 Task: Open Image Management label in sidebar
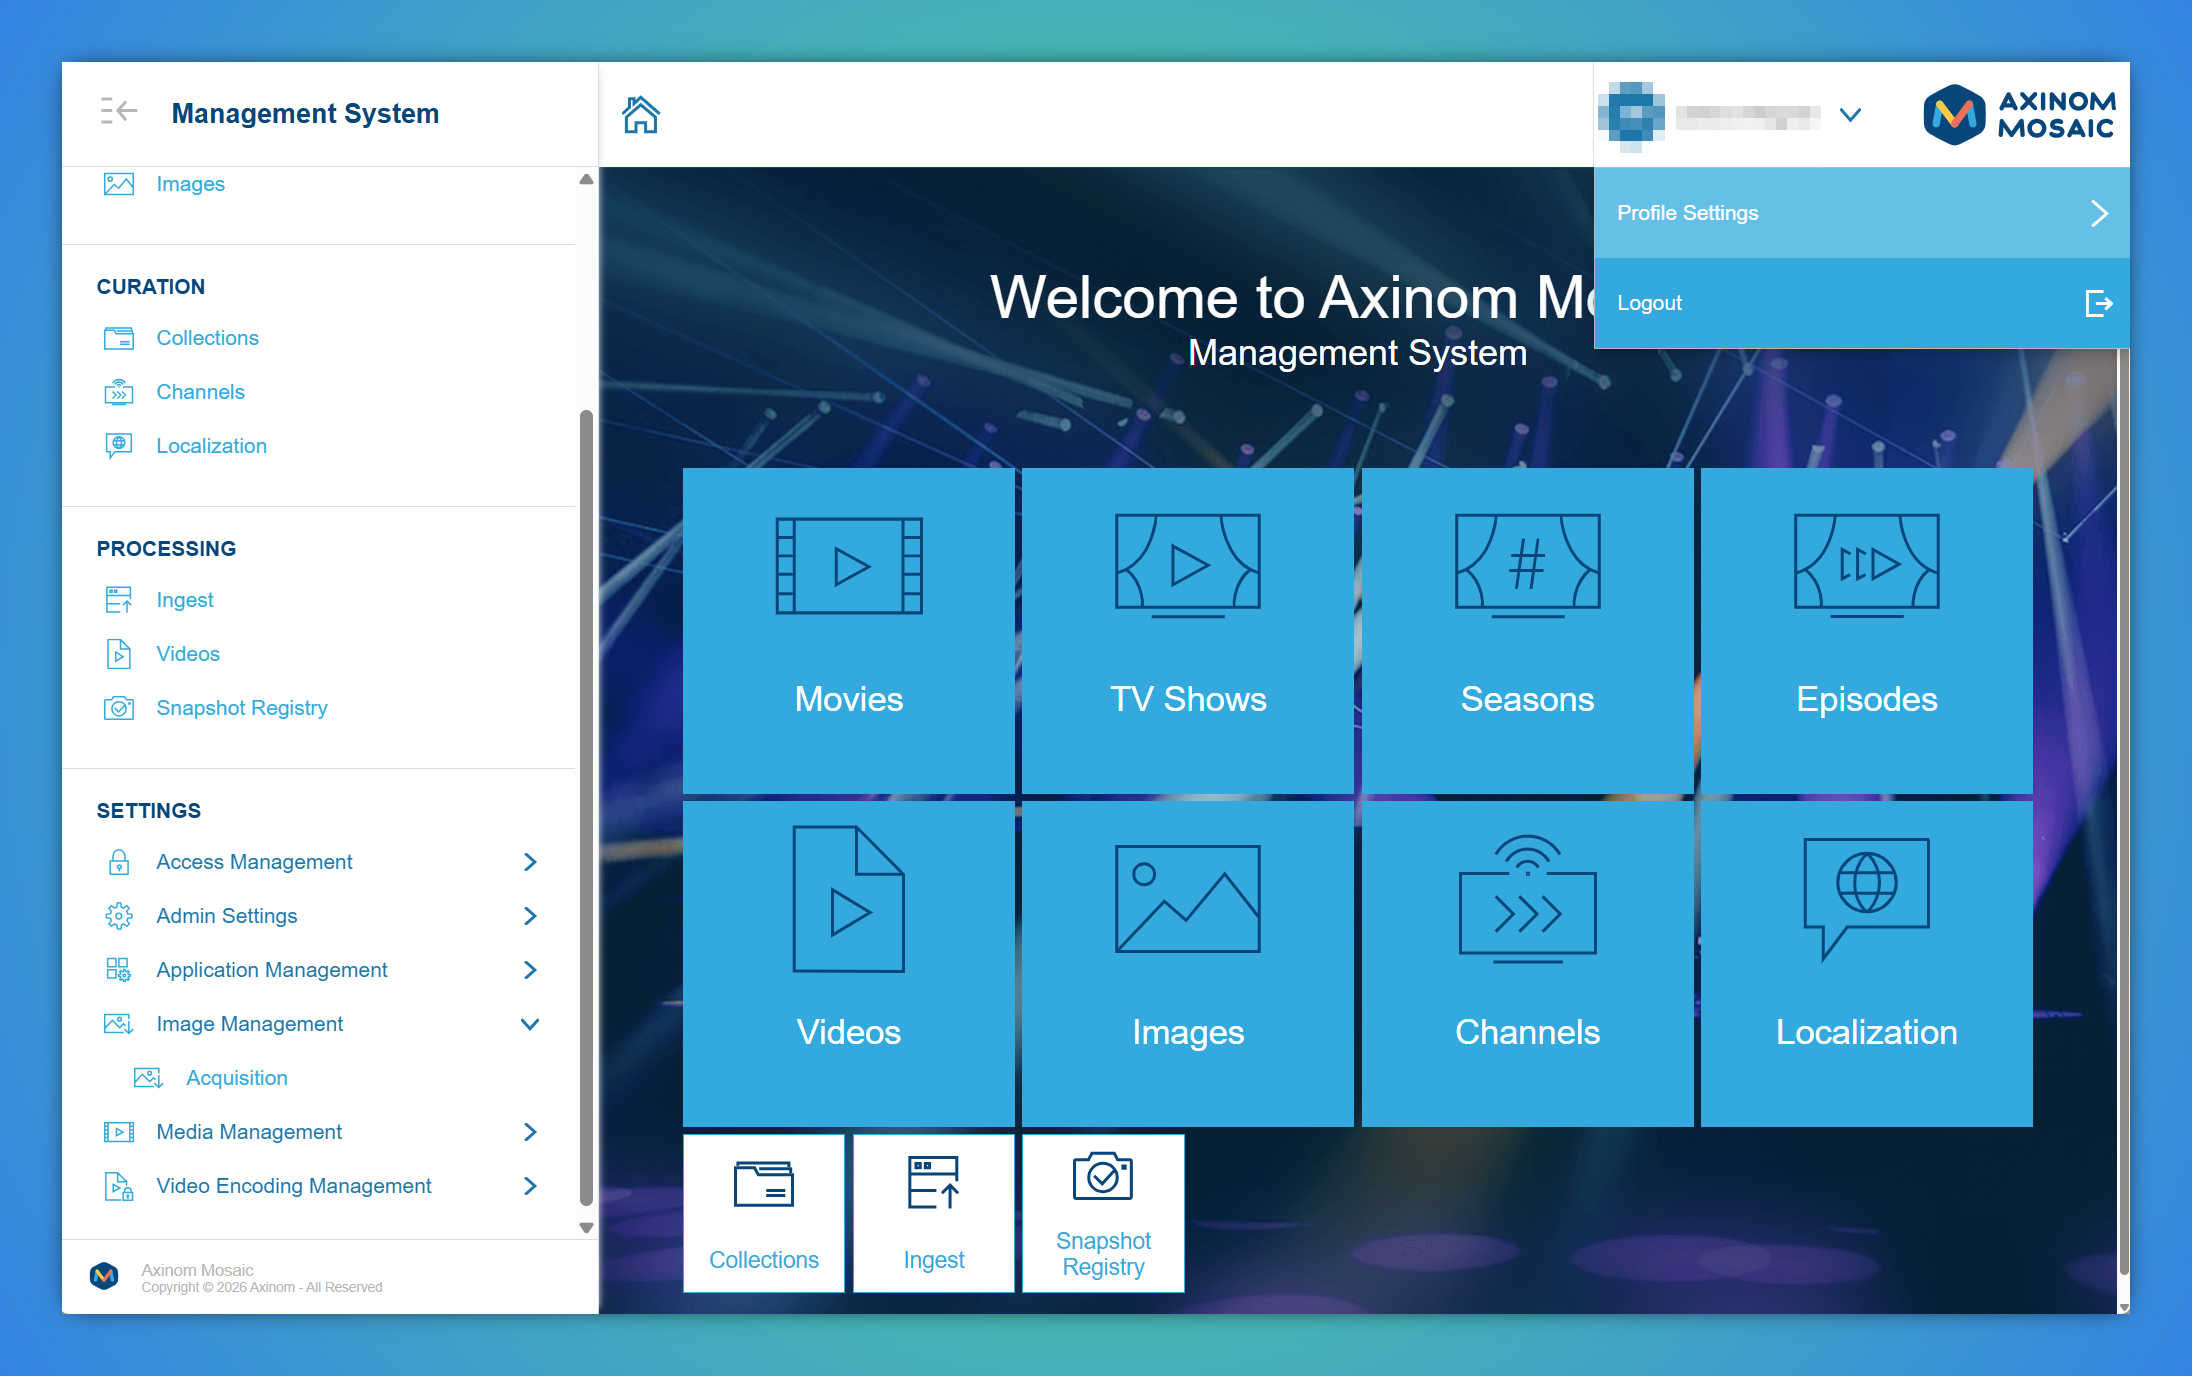point(250,1024)
